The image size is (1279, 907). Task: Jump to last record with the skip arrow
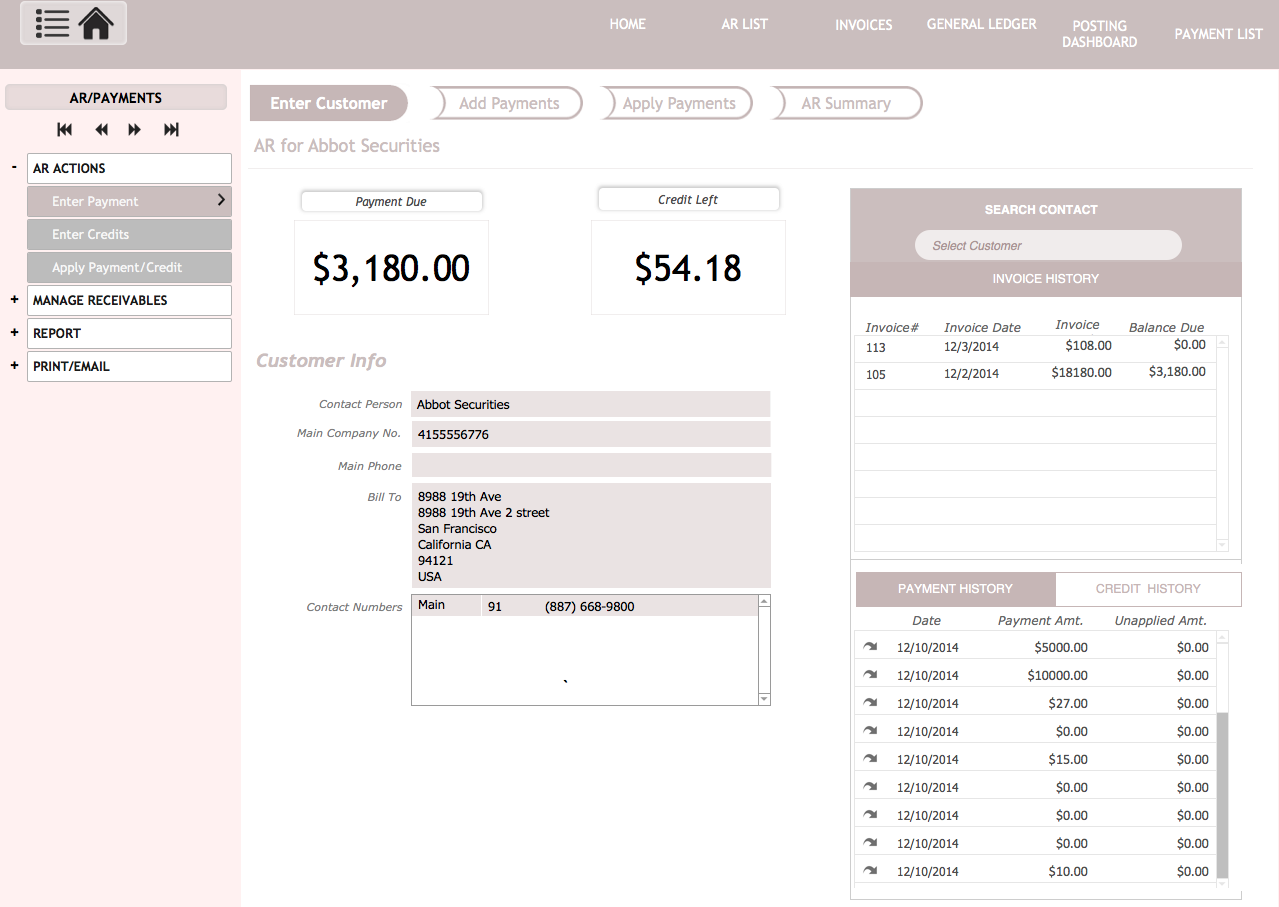point(171,129)
